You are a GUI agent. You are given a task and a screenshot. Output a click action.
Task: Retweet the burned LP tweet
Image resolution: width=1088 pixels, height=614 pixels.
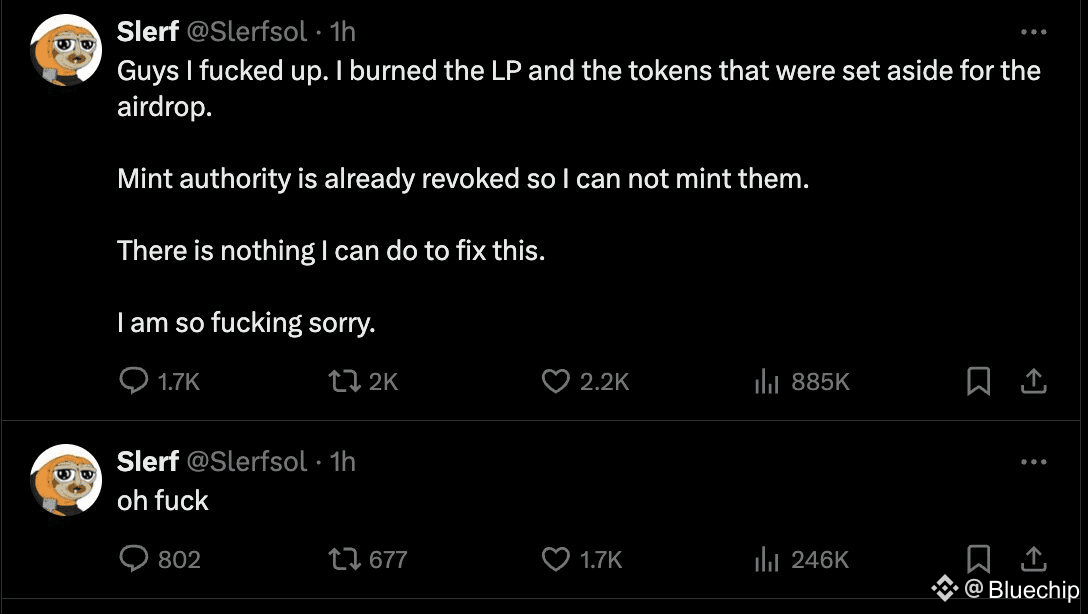(x=345, y=381)
